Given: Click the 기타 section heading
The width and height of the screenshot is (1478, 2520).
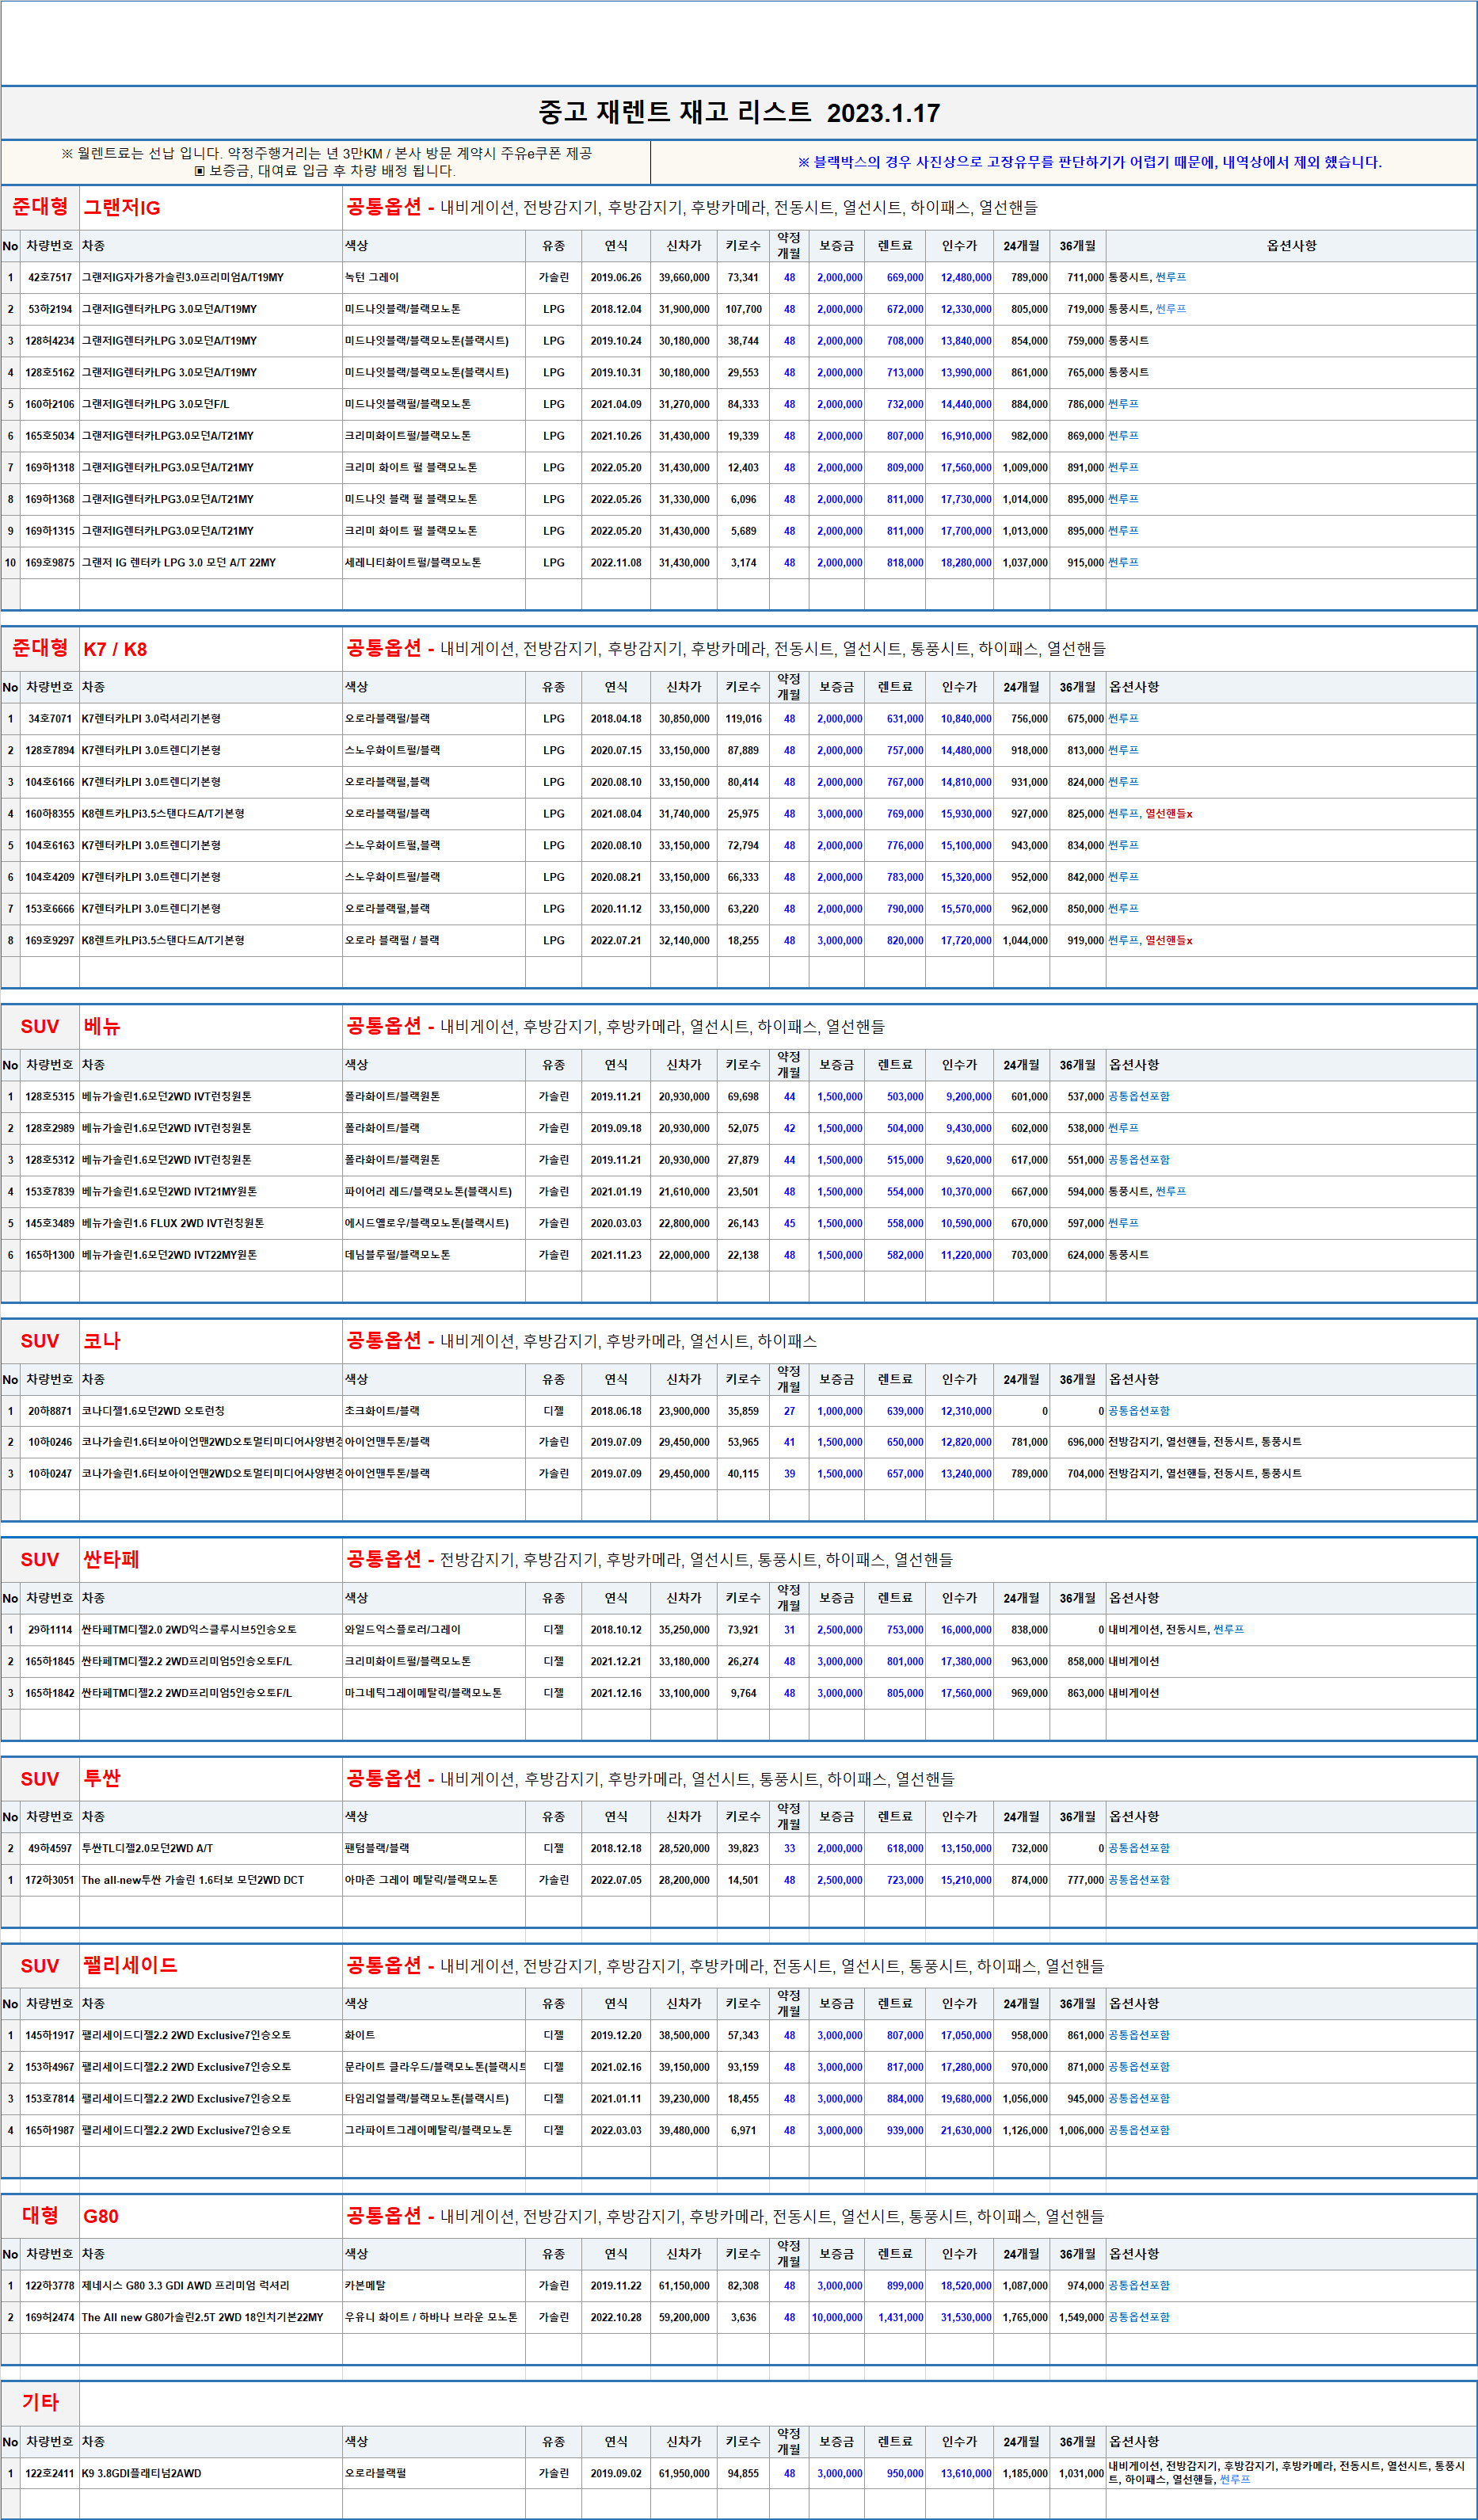Looking at the screenshot, I should pos(40,2402).
